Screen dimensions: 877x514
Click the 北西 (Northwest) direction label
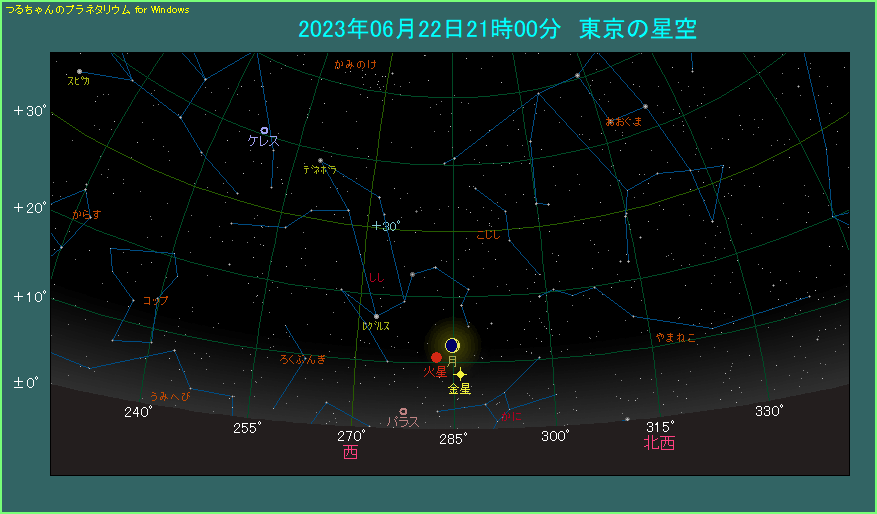[659, 443]
